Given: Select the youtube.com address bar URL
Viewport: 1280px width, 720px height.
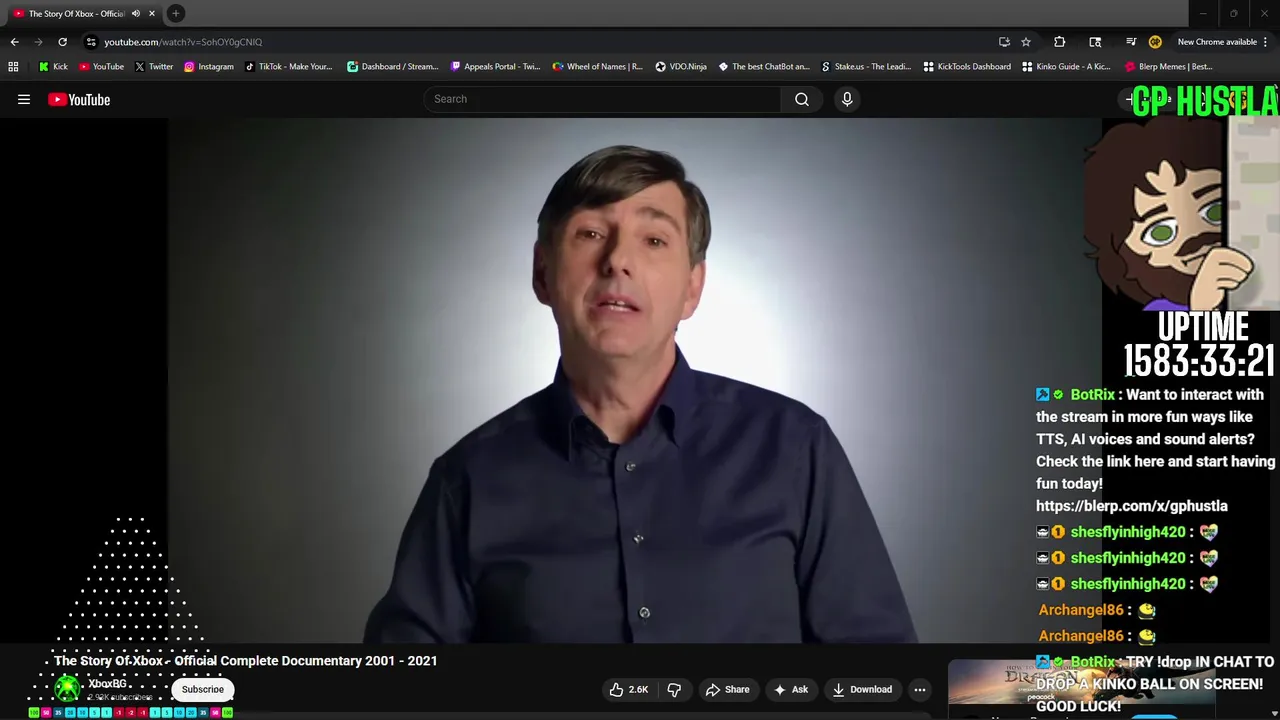Looking at the screenshot, I should [183, 42].
